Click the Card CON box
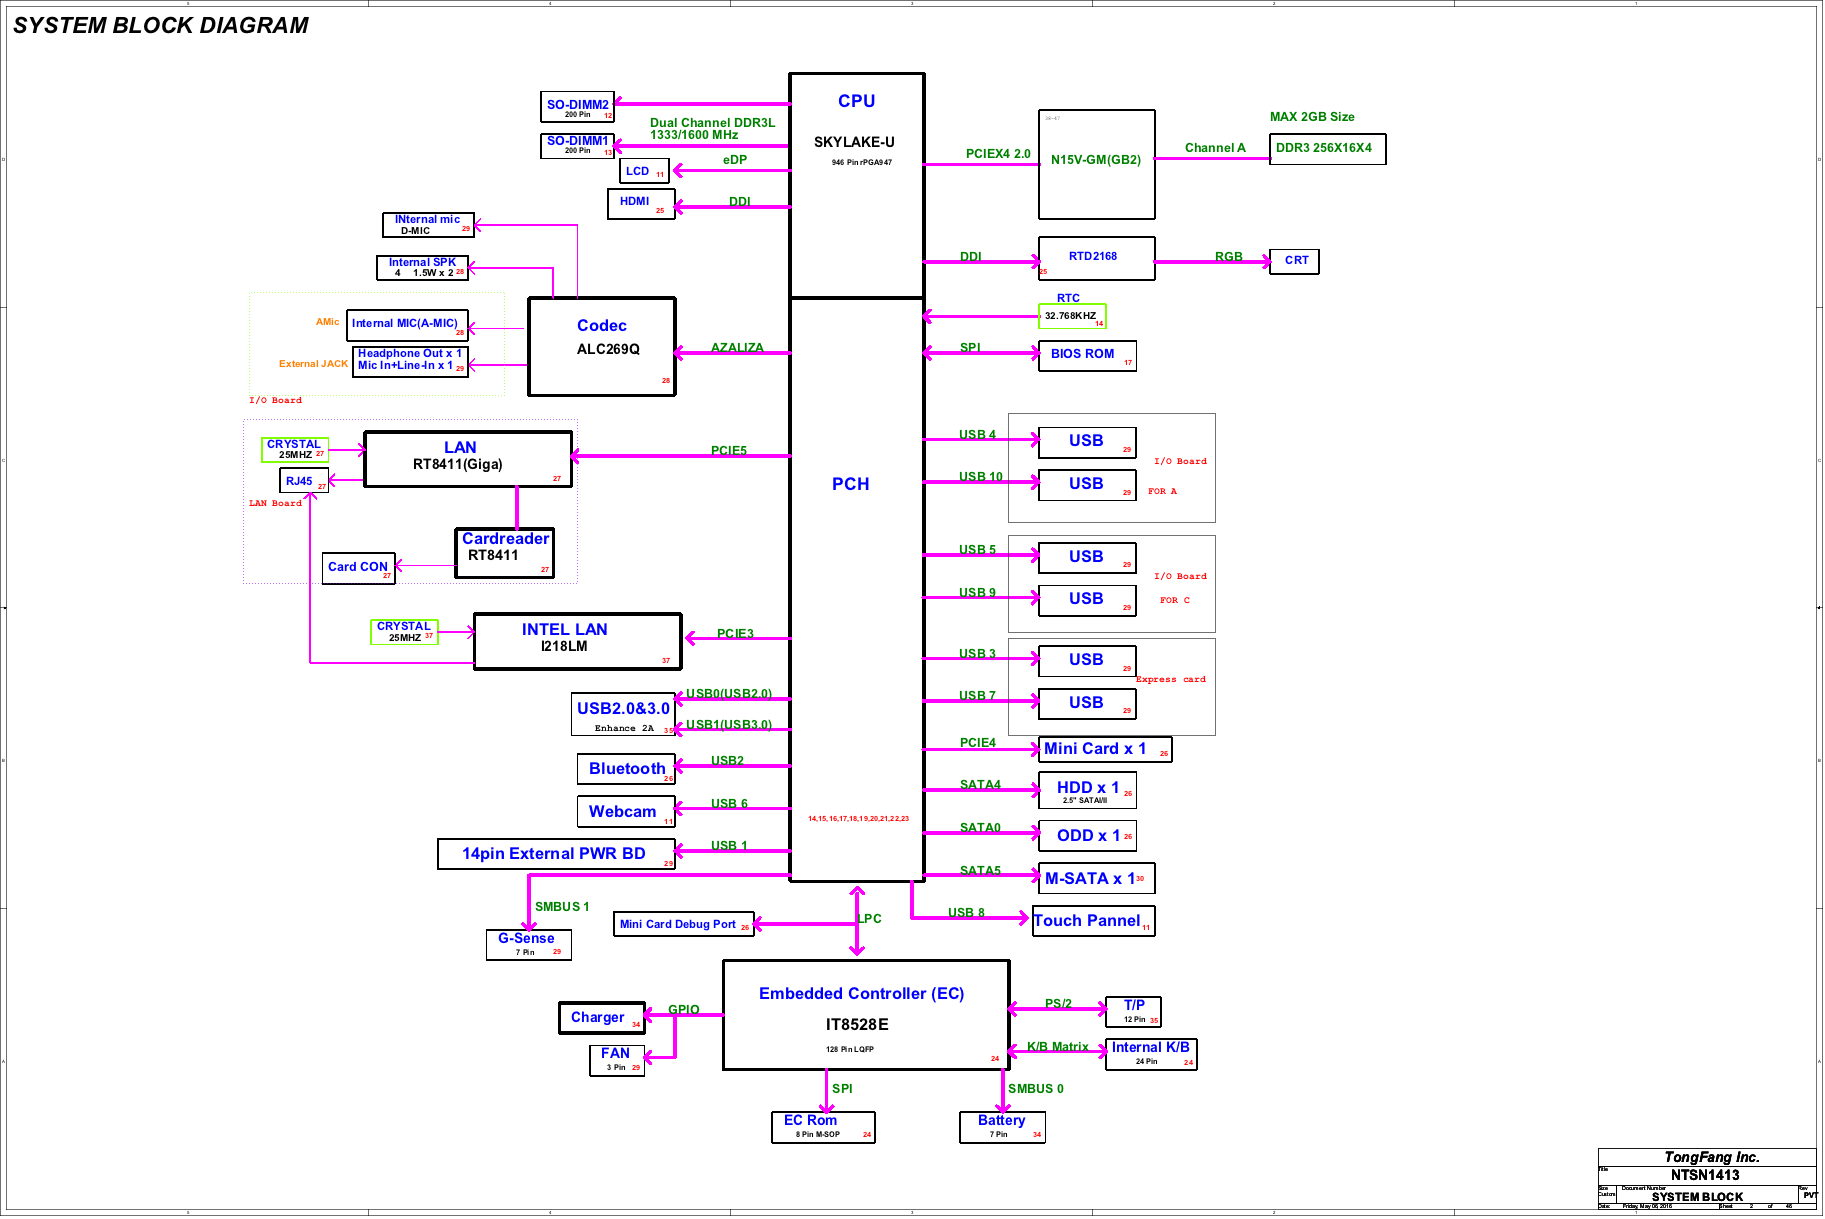 [358, 568]
